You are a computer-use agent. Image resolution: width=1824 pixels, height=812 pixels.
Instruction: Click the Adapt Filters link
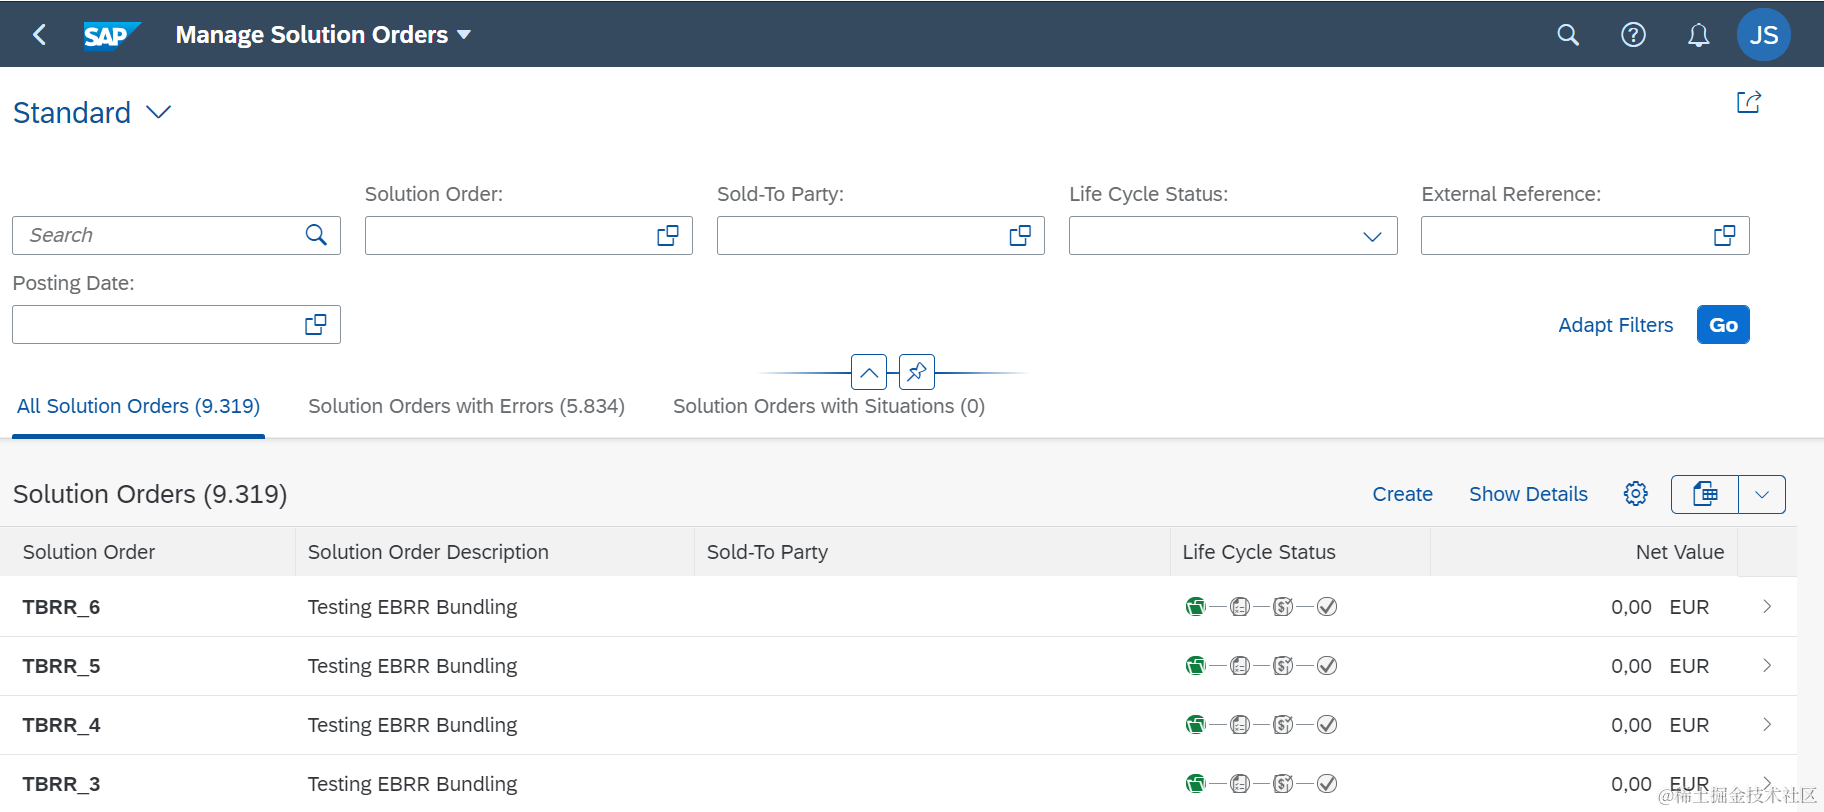click(x=1615, y=325)
